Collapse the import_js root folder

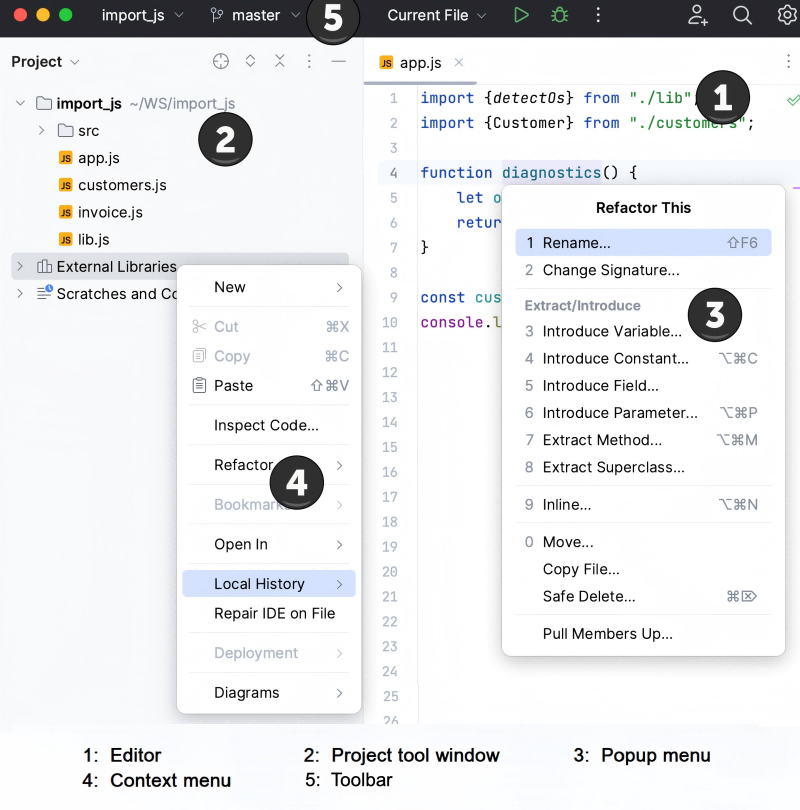click(20, 103)
